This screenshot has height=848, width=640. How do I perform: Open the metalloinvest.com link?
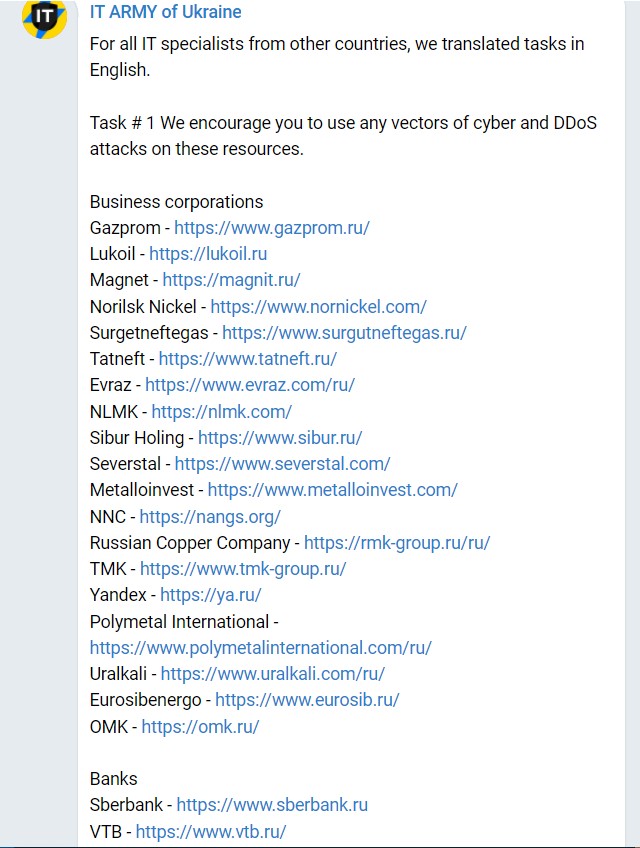click(332, 490)
